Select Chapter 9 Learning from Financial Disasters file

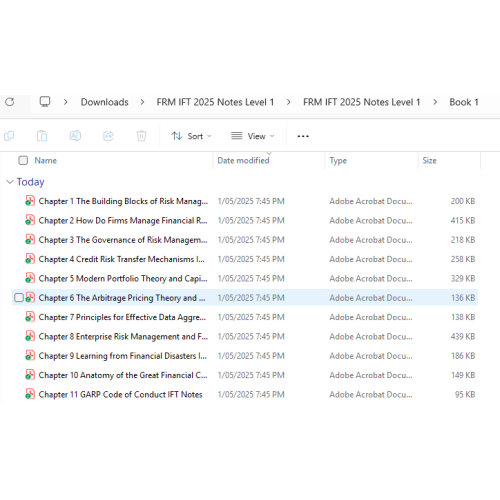(x=123, y=356)
